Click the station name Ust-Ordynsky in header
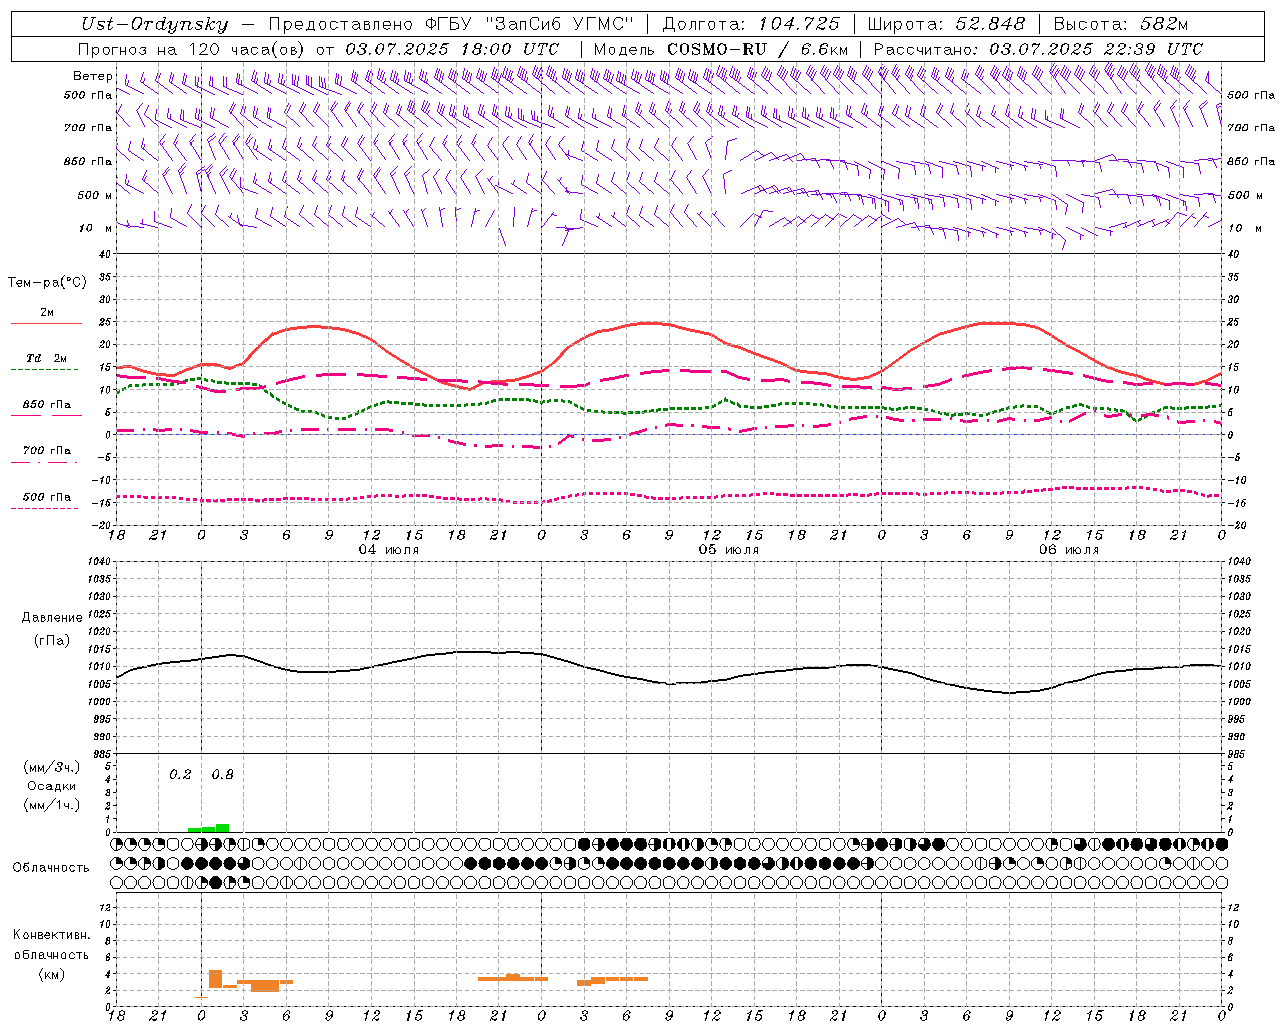The image size is (1280, 1024). [154, 24]
